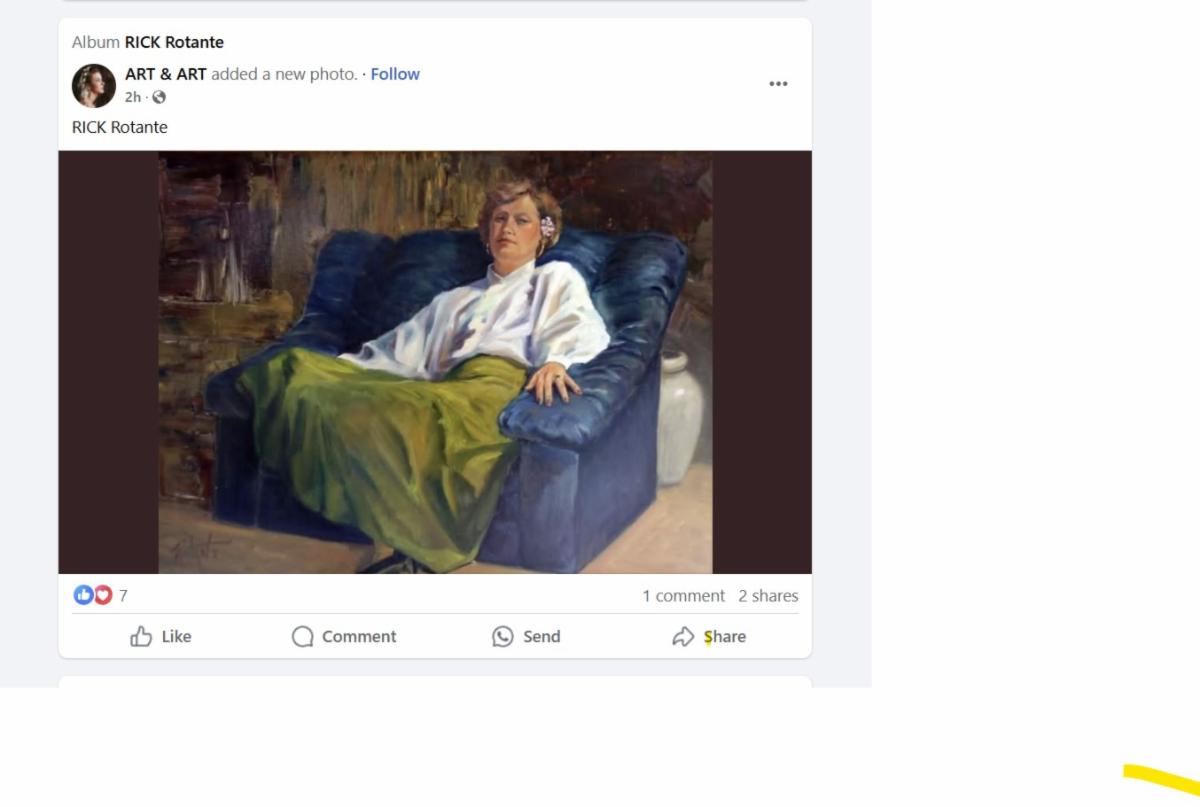Viewport: 1200px width, 807px height.
Task: Open the post options three-dots menu
Action: pos(778,84)
